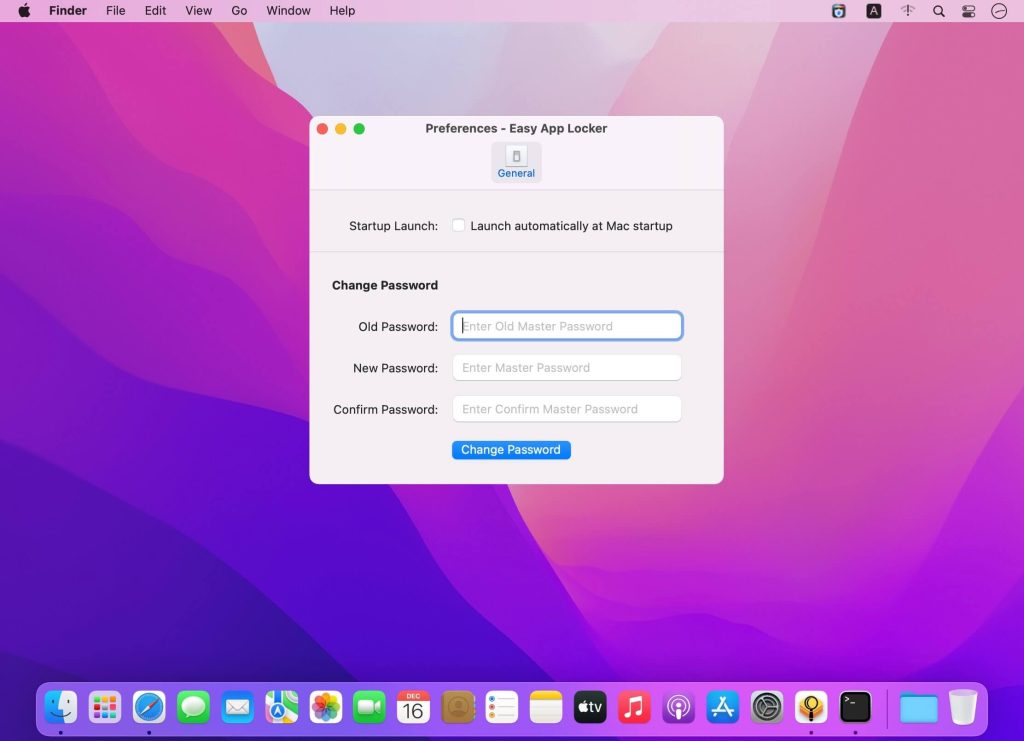Viewport: 1024px width, 741px height.
Task: Open the Music app in the Dock
Action: point(633,707)
